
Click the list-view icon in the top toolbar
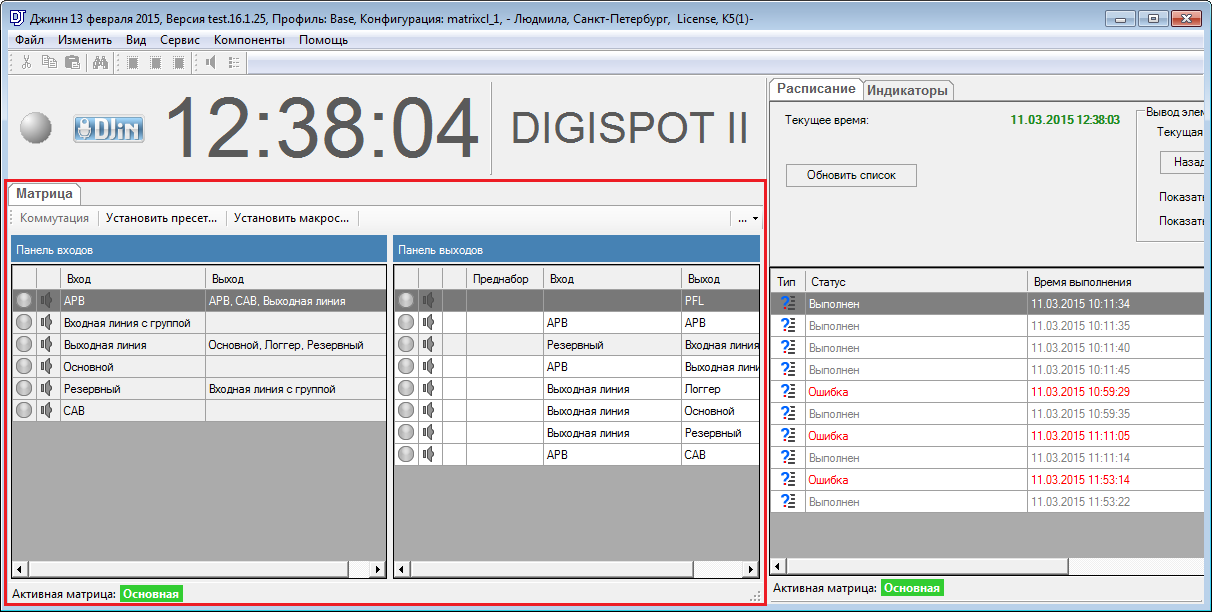234,62
